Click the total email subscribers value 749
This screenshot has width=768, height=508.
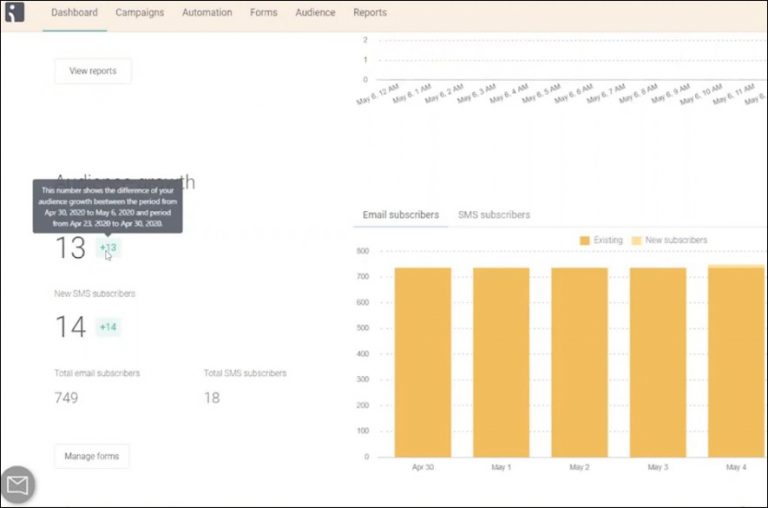(x=66, y=398)
